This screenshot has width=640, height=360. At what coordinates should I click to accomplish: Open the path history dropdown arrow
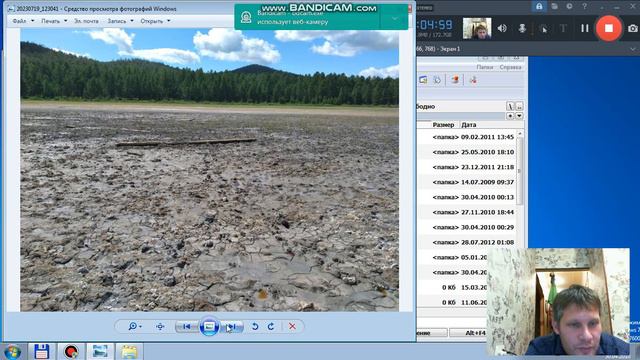(519, 116)
